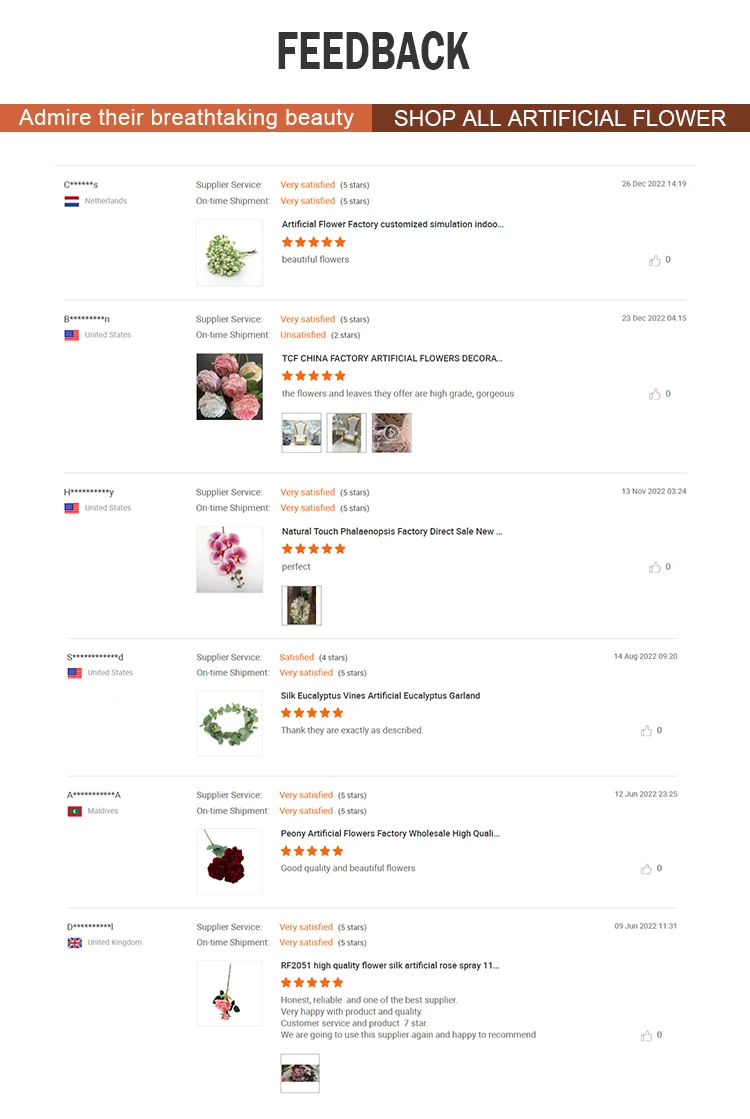This screenshot has width=750, height=1119.
Task: Play the video thumbnail in second review
Action: [x=392, y=433]
